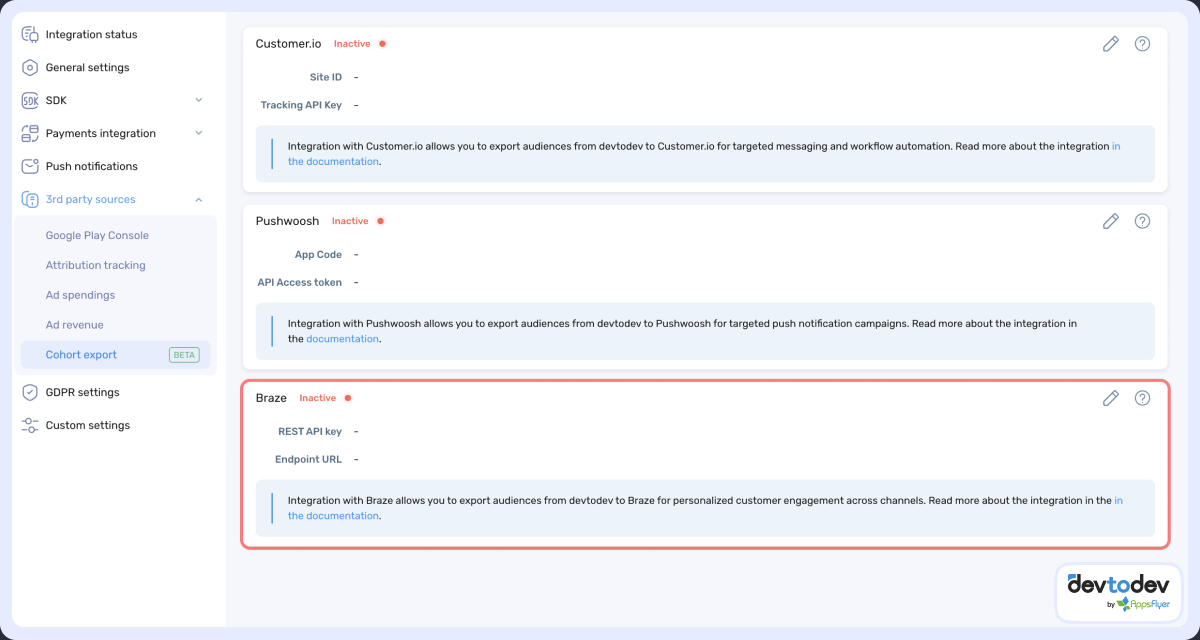The height and width of the screenshot is (640, 1200).
Task: Click the 3rd party sources icon
Action: click(x=29, y=199)
